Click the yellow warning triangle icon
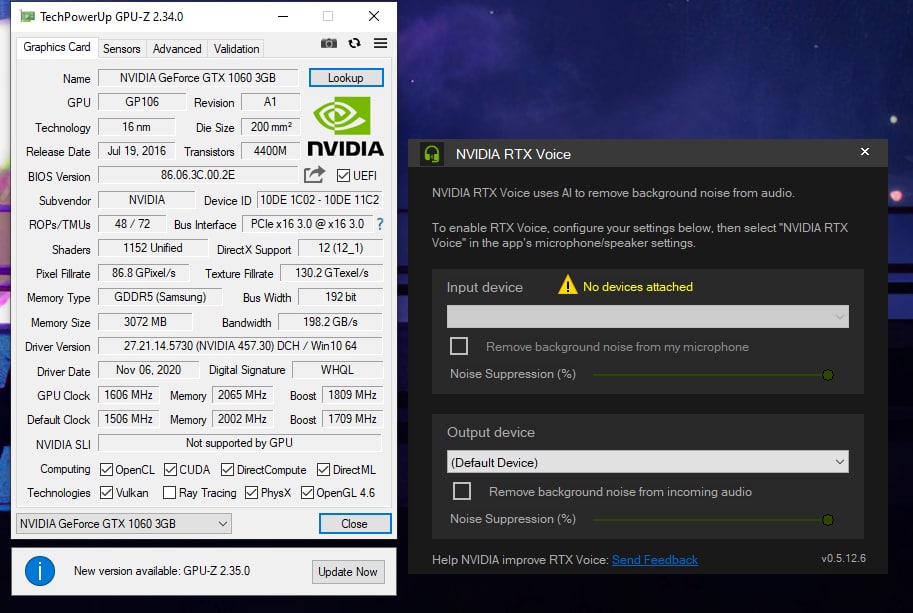The image size is (913, 613). click(568, 285)
